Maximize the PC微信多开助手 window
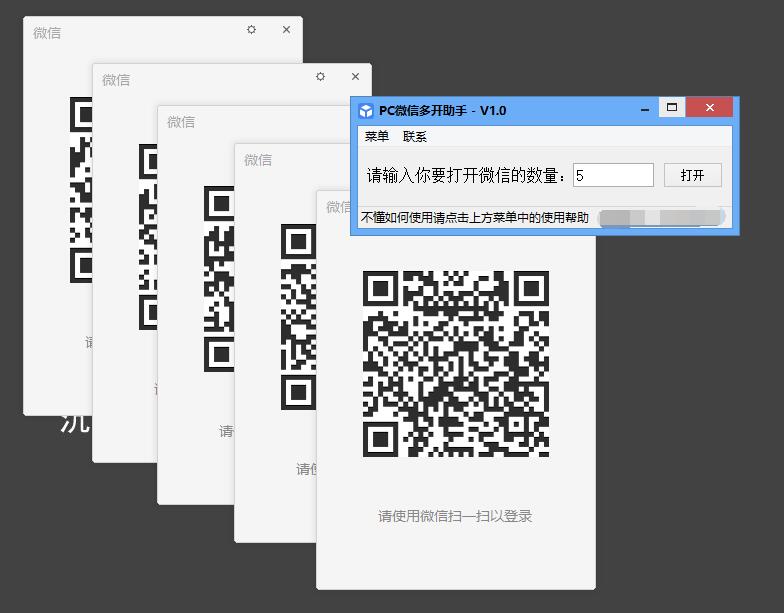 coord(673,108)
